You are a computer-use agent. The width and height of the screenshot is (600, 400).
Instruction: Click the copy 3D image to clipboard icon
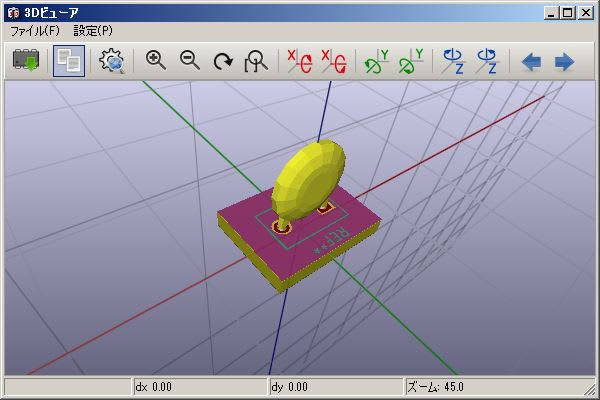click(69, 61)
